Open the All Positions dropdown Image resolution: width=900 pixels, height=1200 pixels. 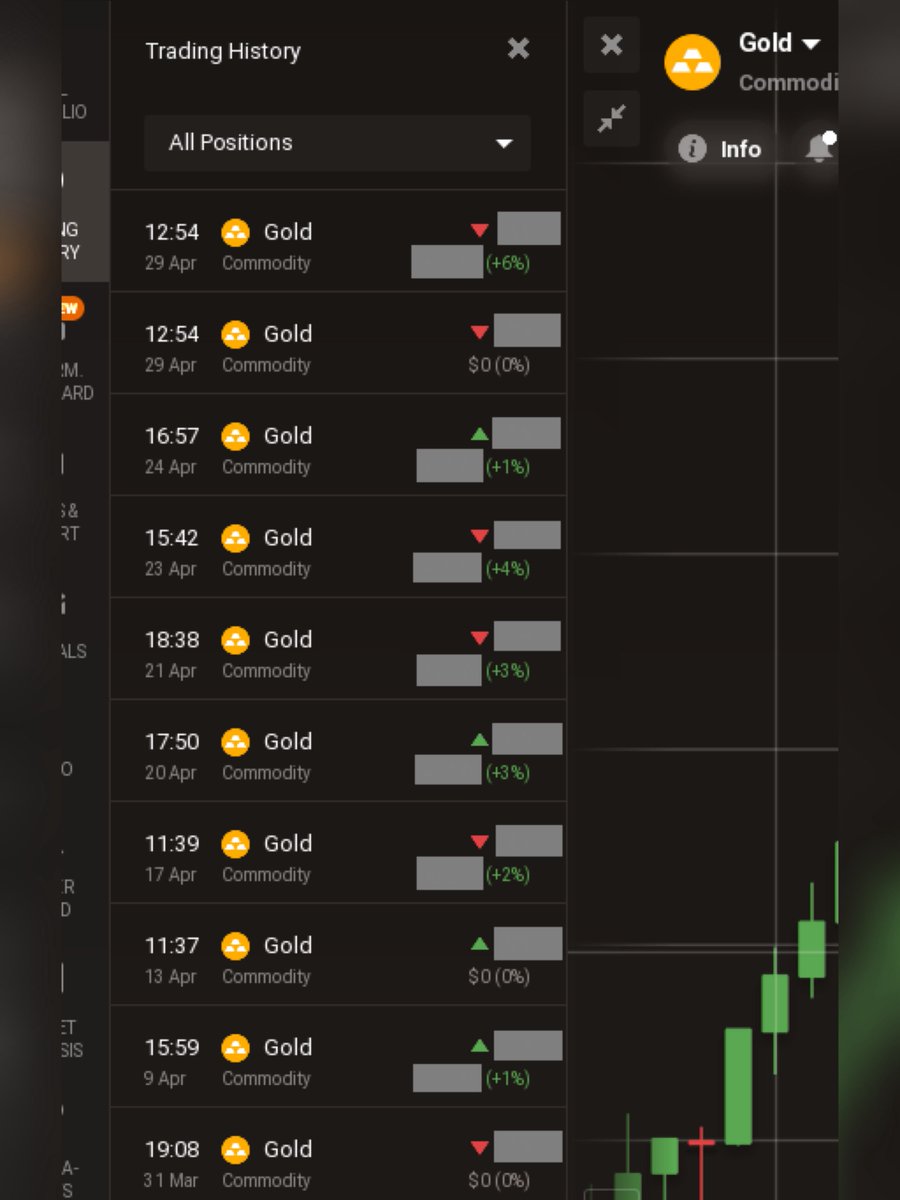coord(337,143)
